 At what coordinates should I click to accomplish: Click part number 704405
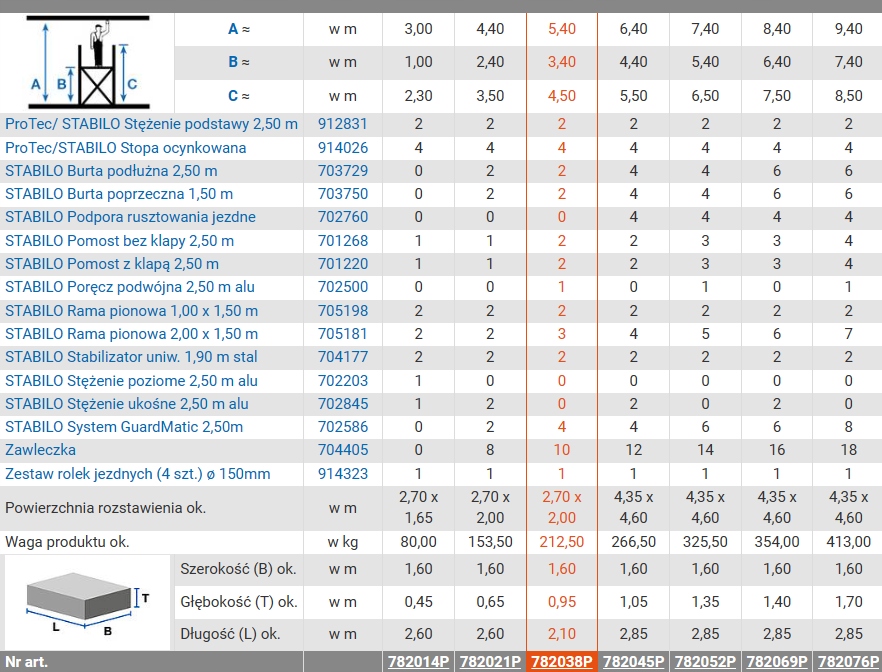pos(343,450)
